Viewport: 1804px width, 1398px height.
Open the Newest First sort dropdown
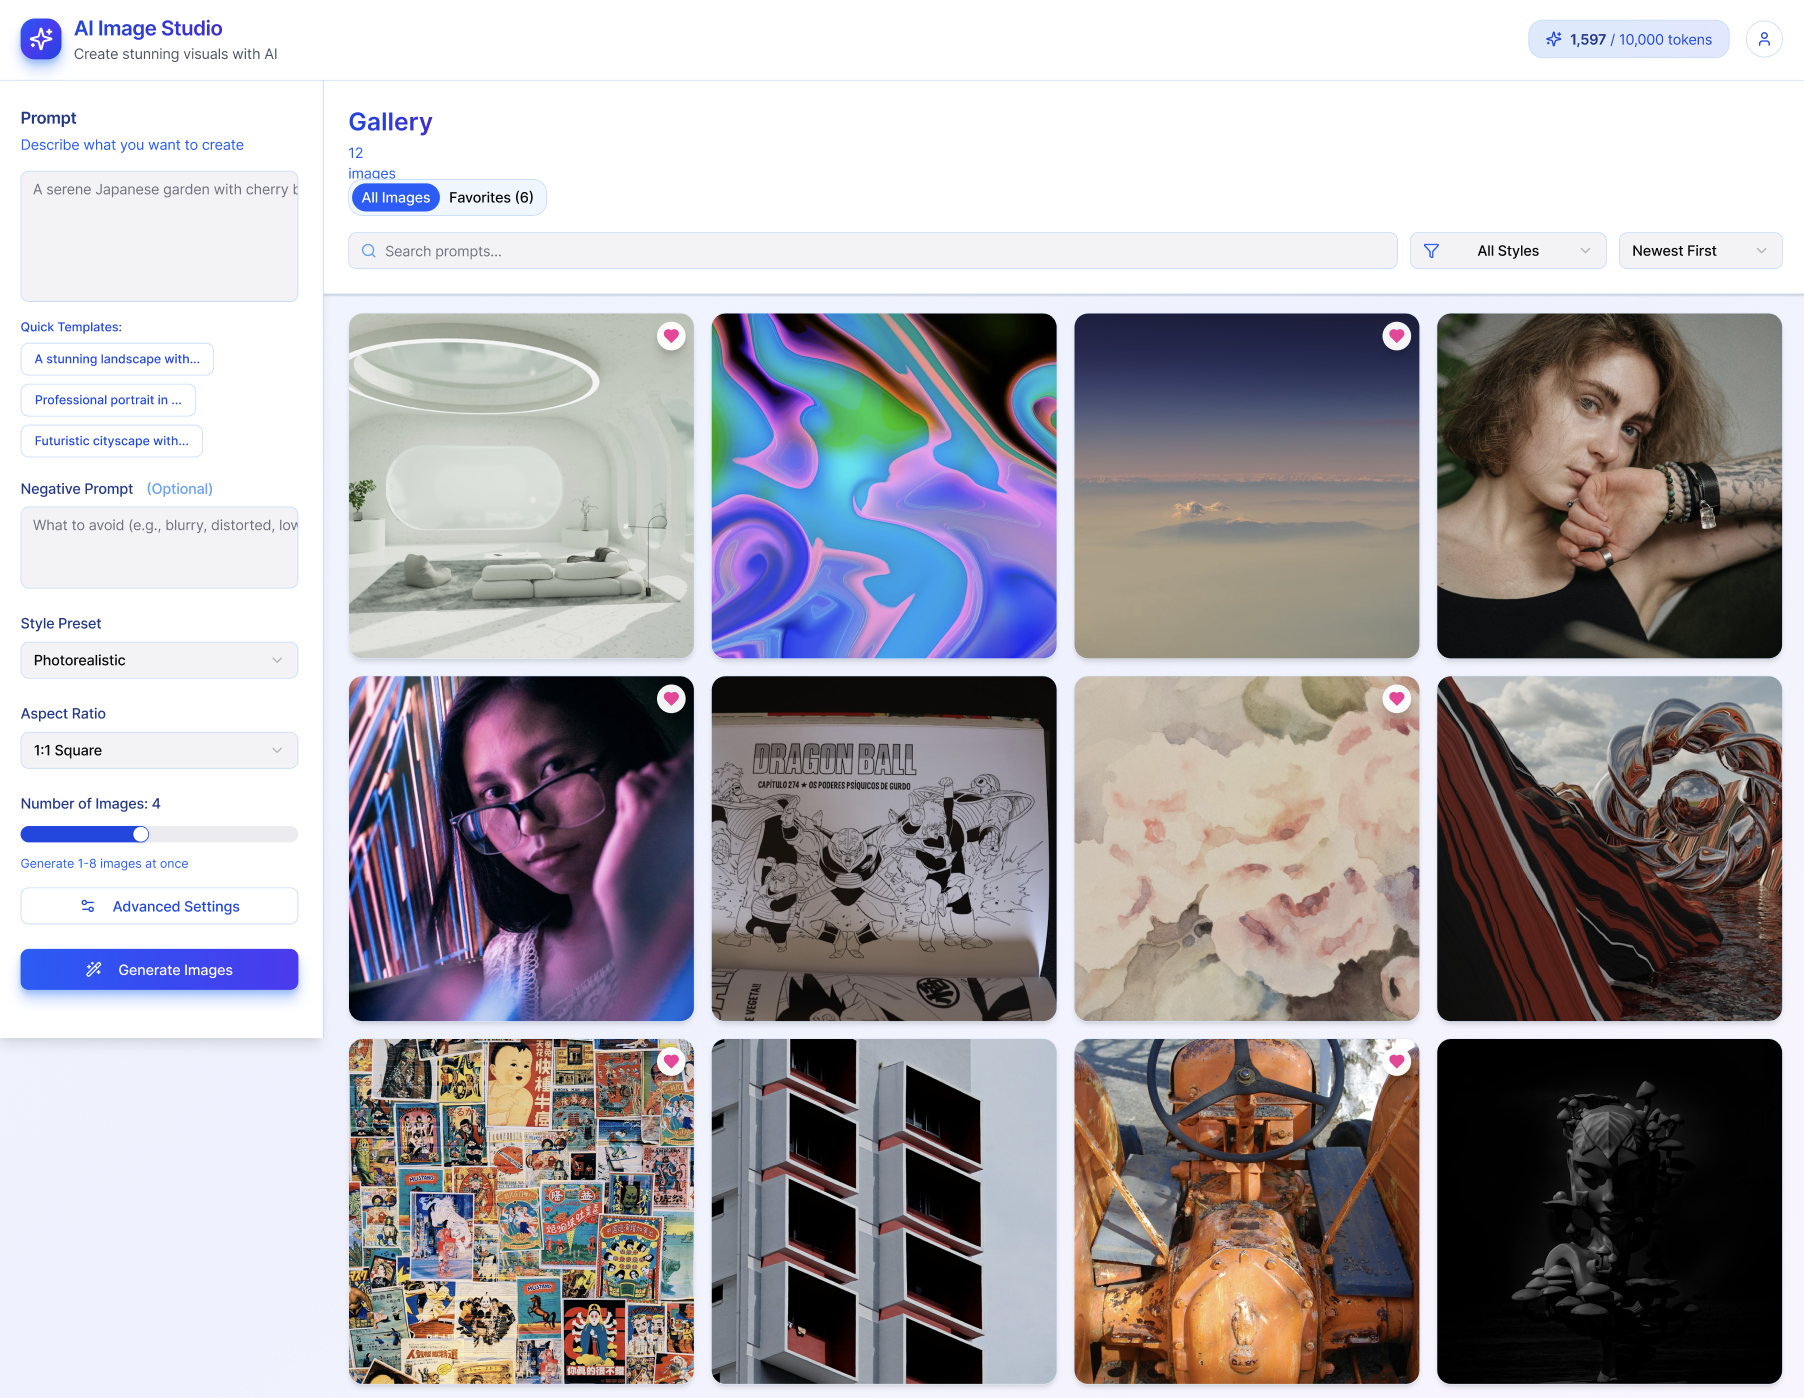[1699, 251]
